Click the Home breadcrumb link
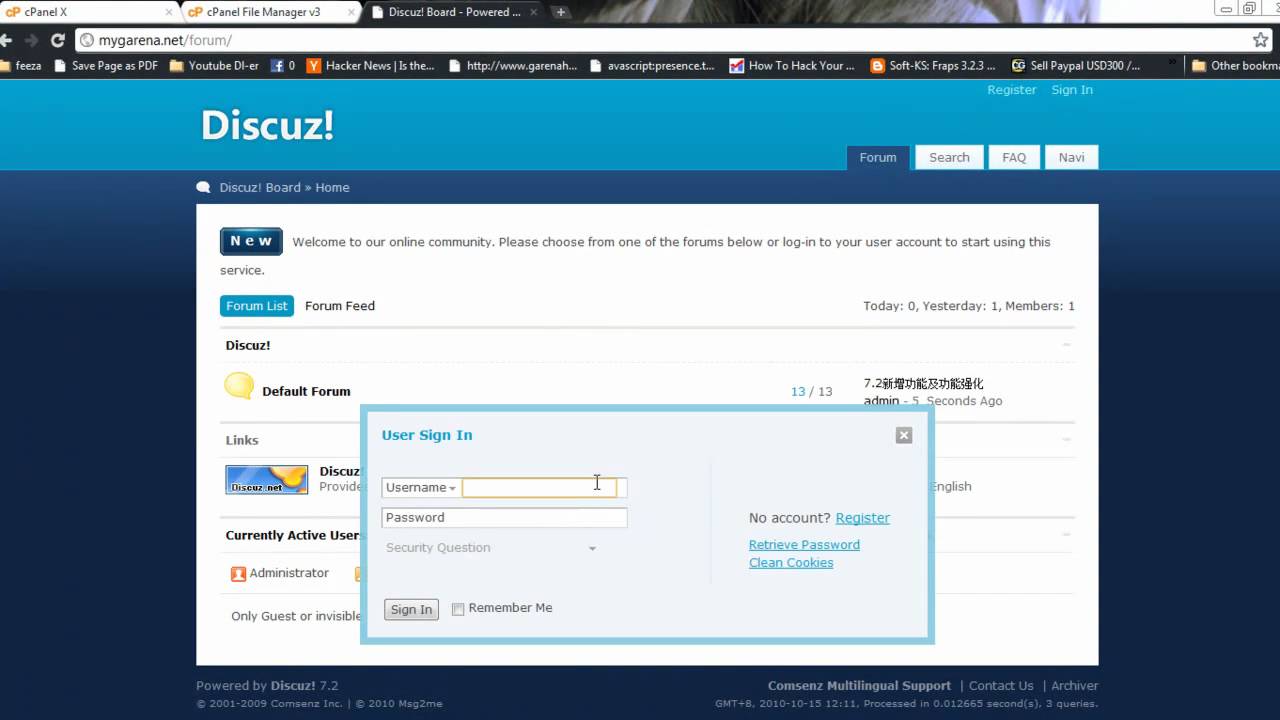 click(333, 187)
